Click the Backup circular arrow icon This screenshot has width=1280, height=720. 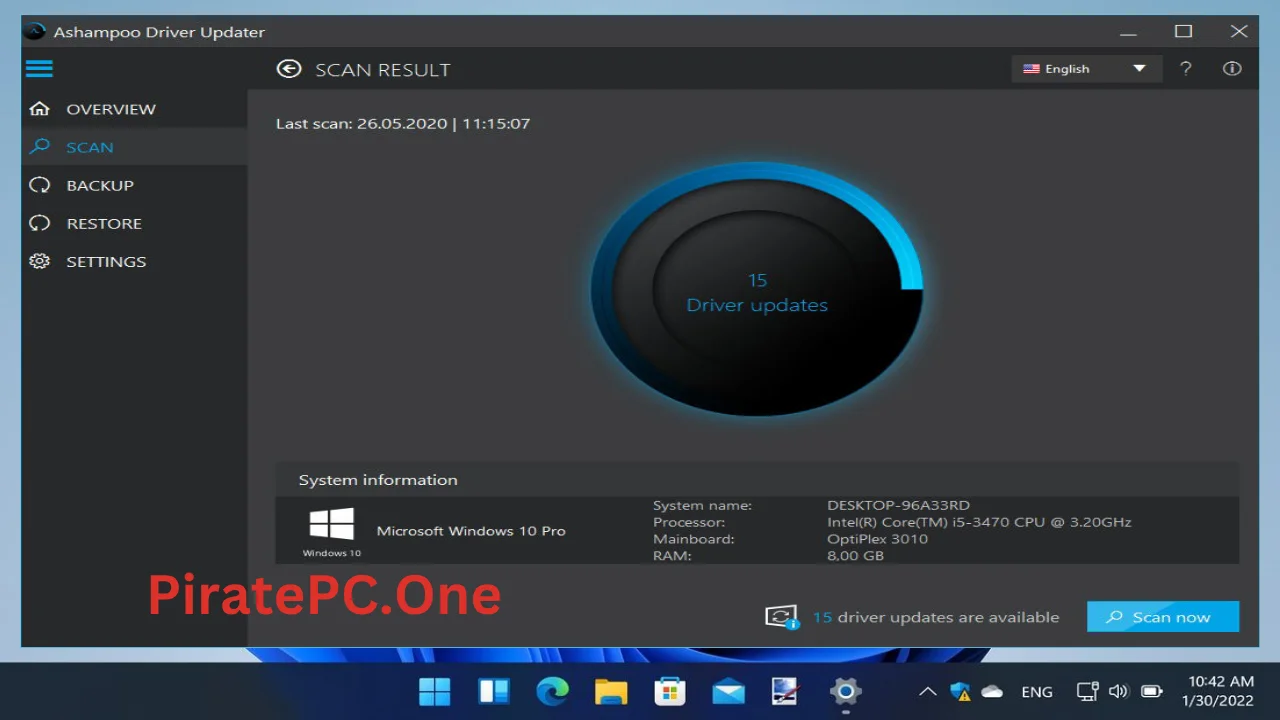click(39, 185)
